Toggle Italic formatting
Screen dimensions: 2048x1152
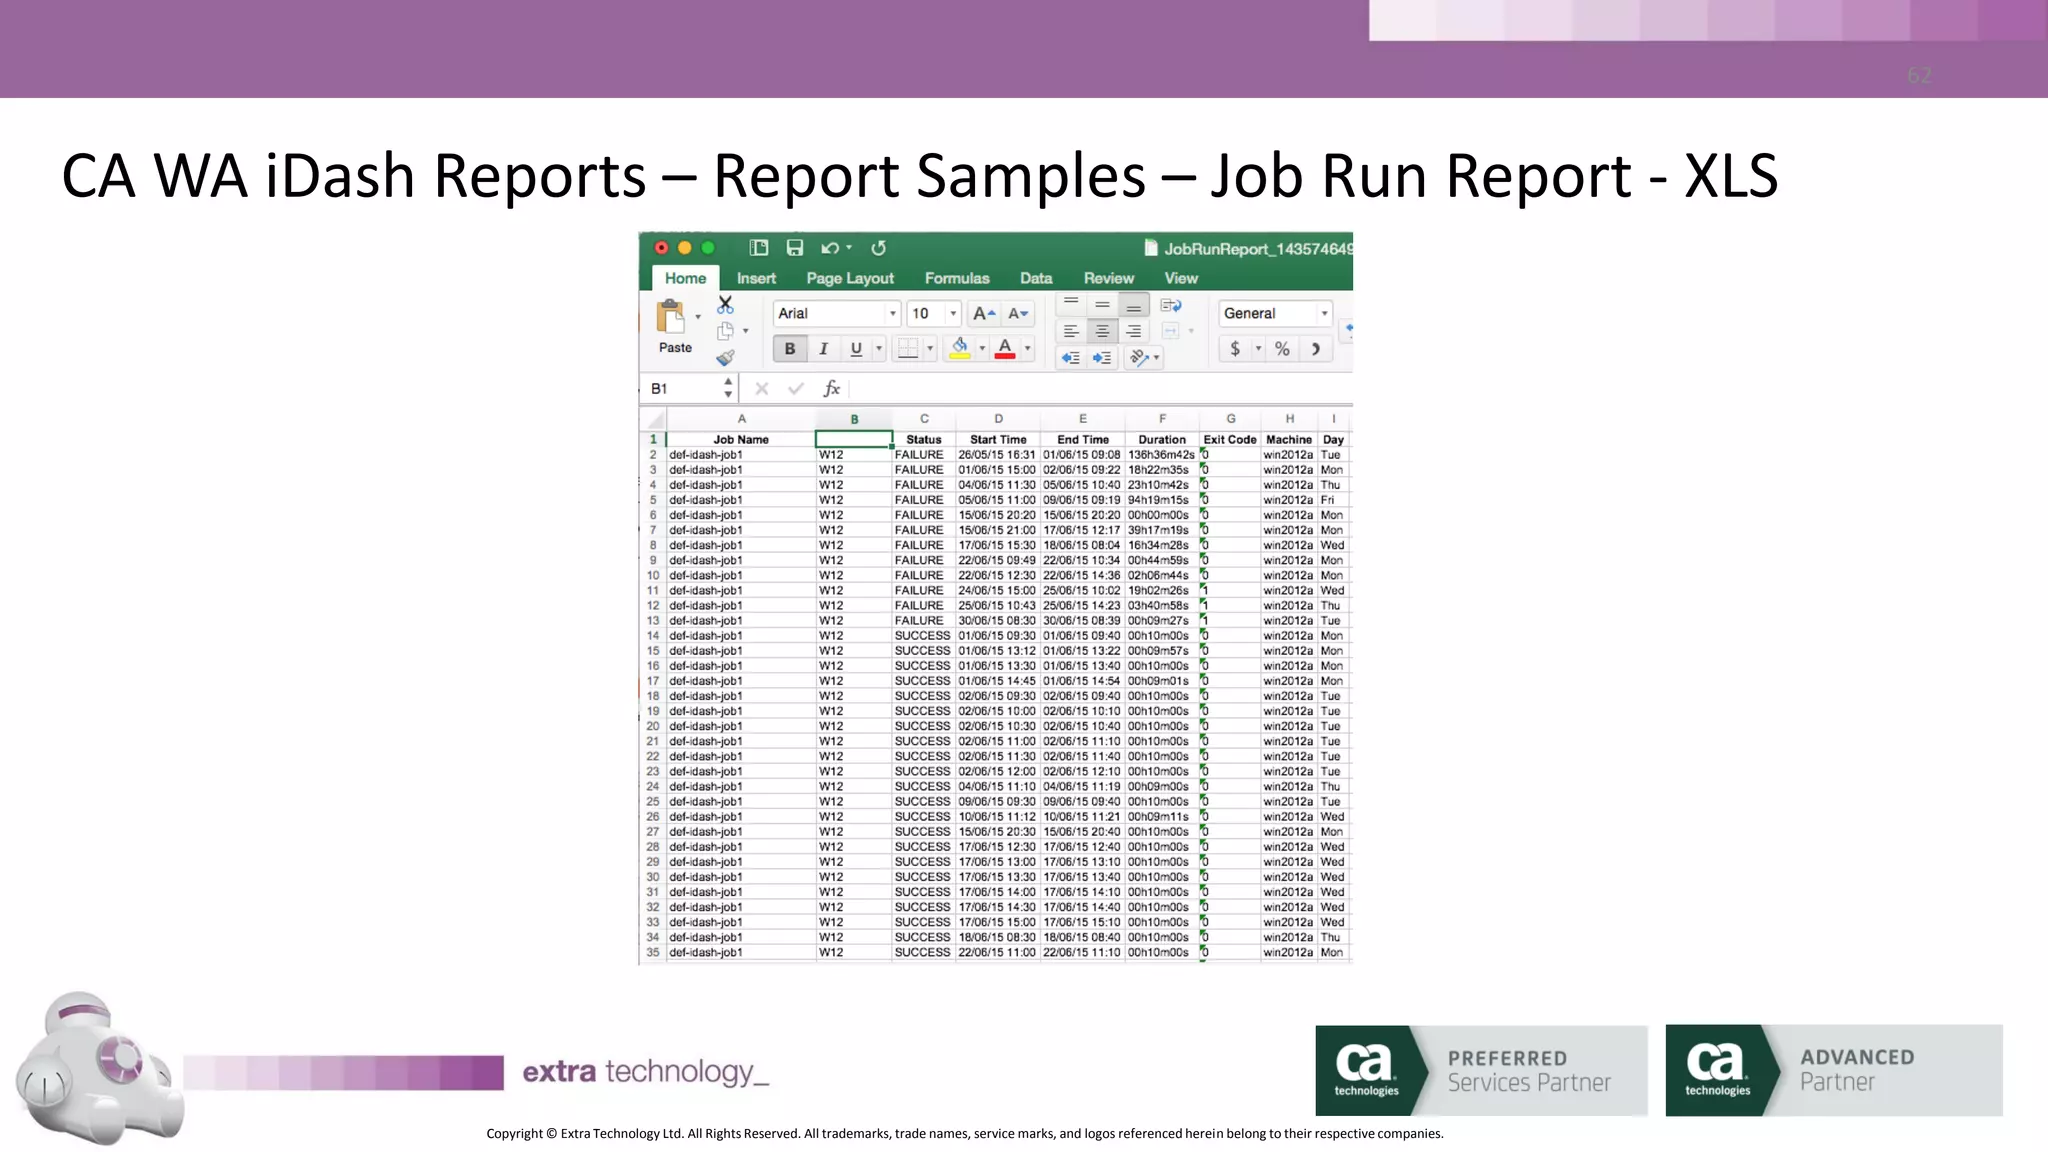(823, 348)
